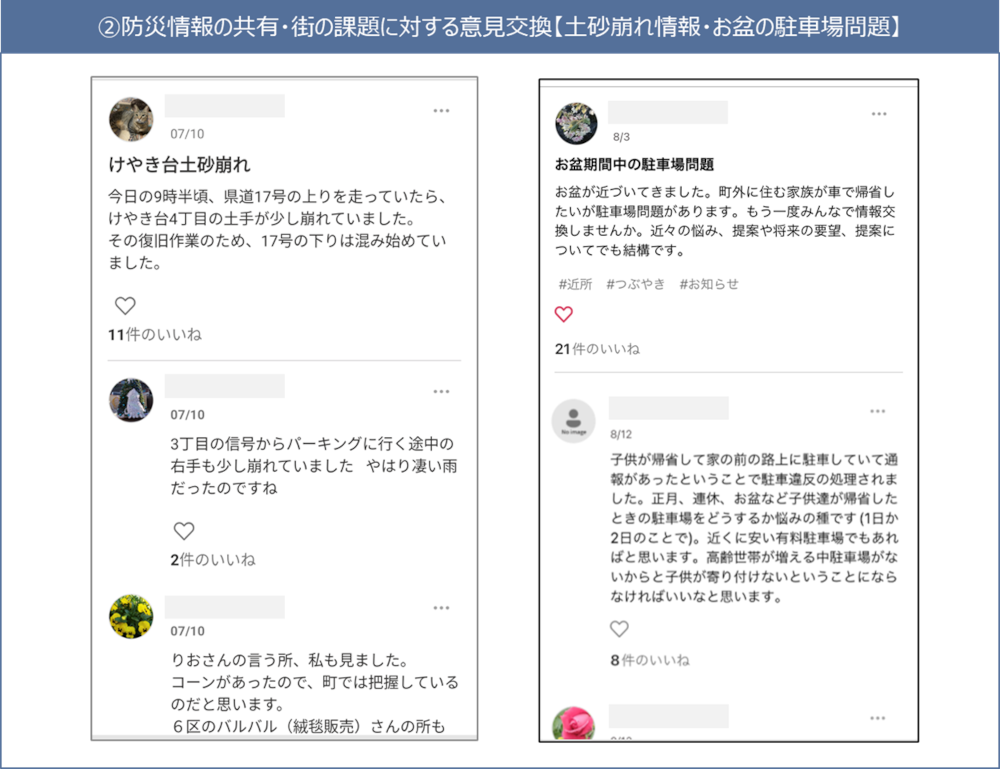This screenshot has width=1000, height=769.
Task: Open options for the rose avatar comment
Action: tap(878, 718)
